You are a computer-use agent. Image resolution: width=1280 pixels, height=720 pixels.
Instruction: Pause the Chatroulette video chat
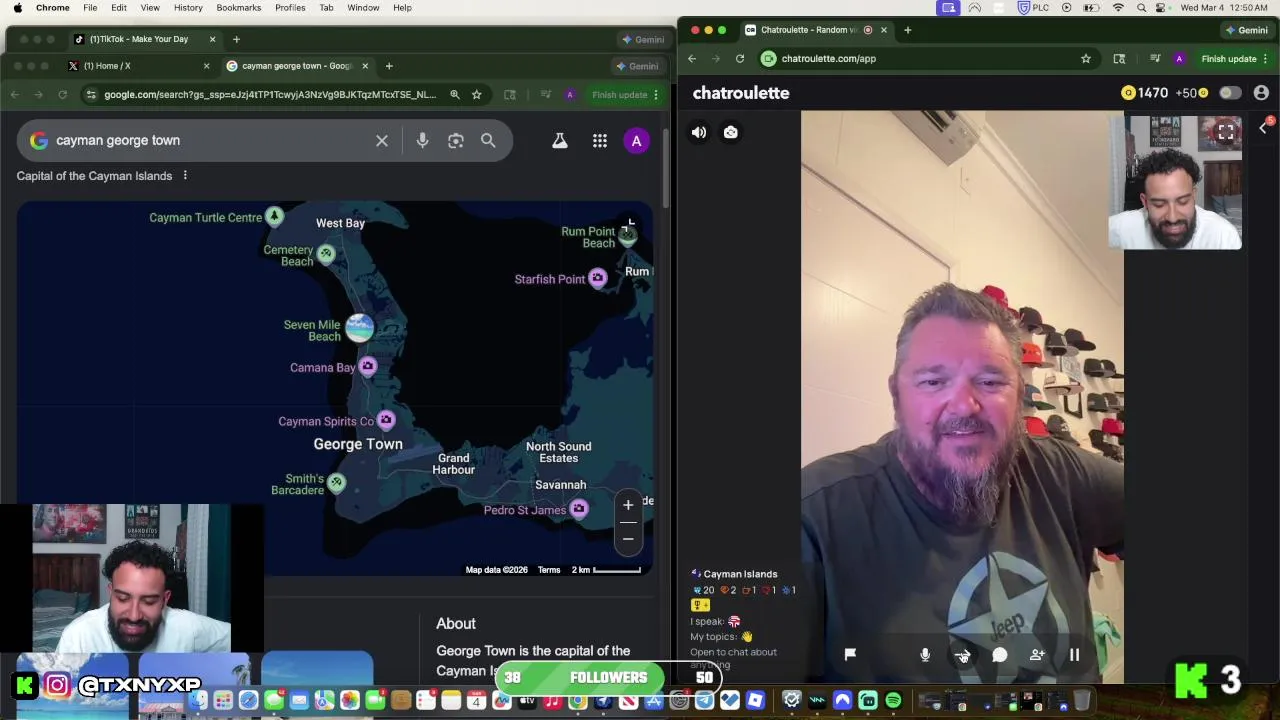pyautogui.click(x=1074, y=655)
